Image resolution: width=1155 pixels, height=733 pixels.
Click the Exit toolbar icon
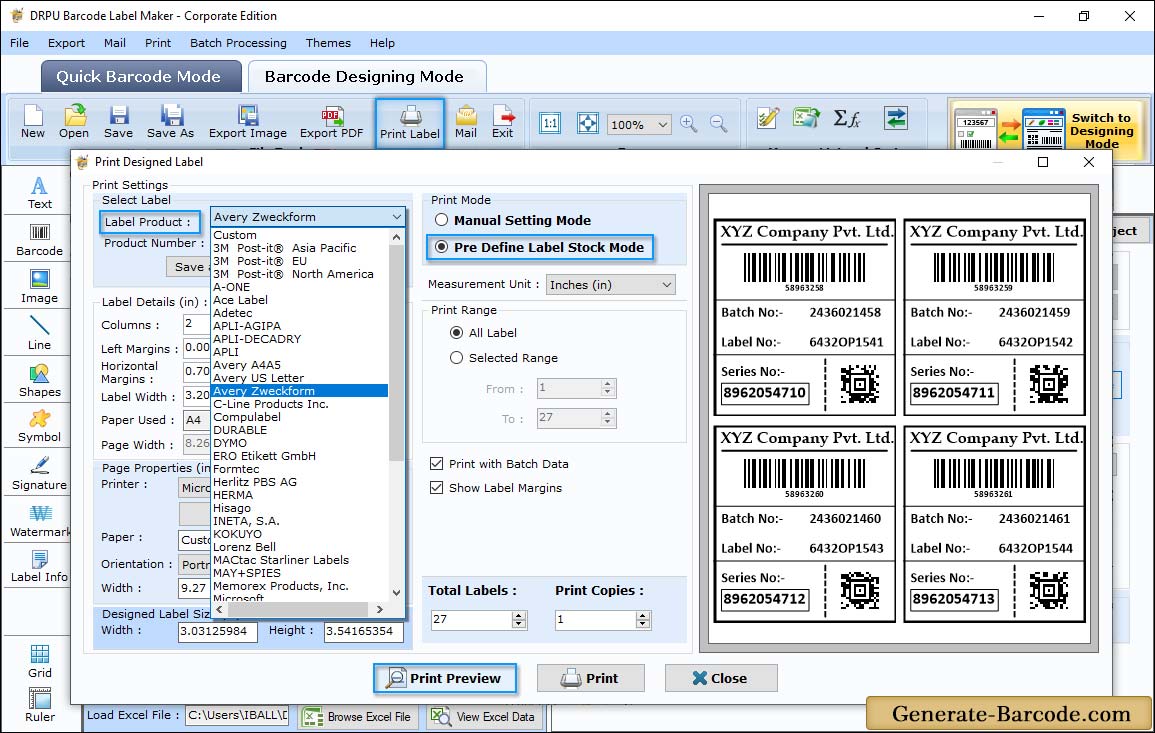pyautogui.click(x=503, y=122)
